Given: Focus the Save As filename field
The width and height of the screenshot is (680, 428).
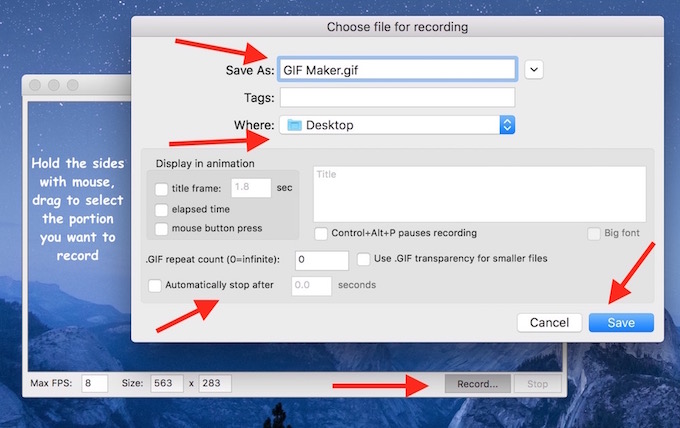Looking at the screenshot, I should (x=397, y=69).
